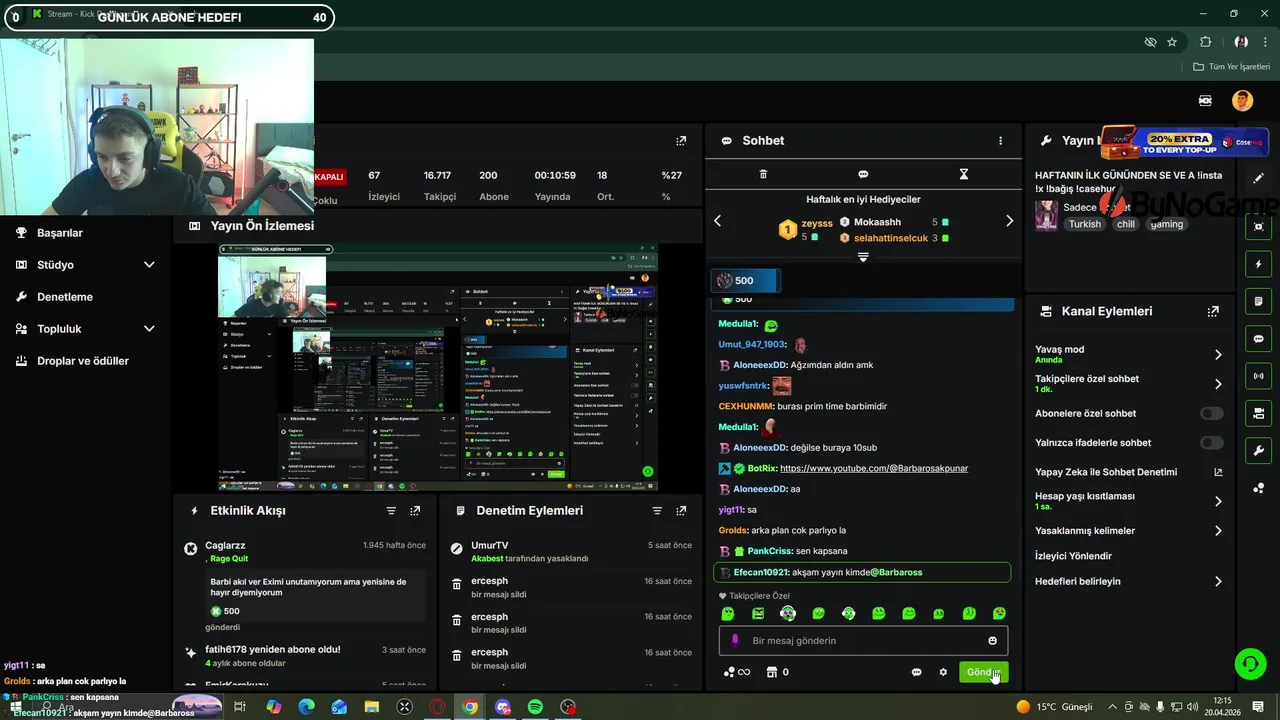This screenshot has width=1280, height=720.
Task: Click the broadcast signal icon in right sidebar
Action: pos(1258,376)
